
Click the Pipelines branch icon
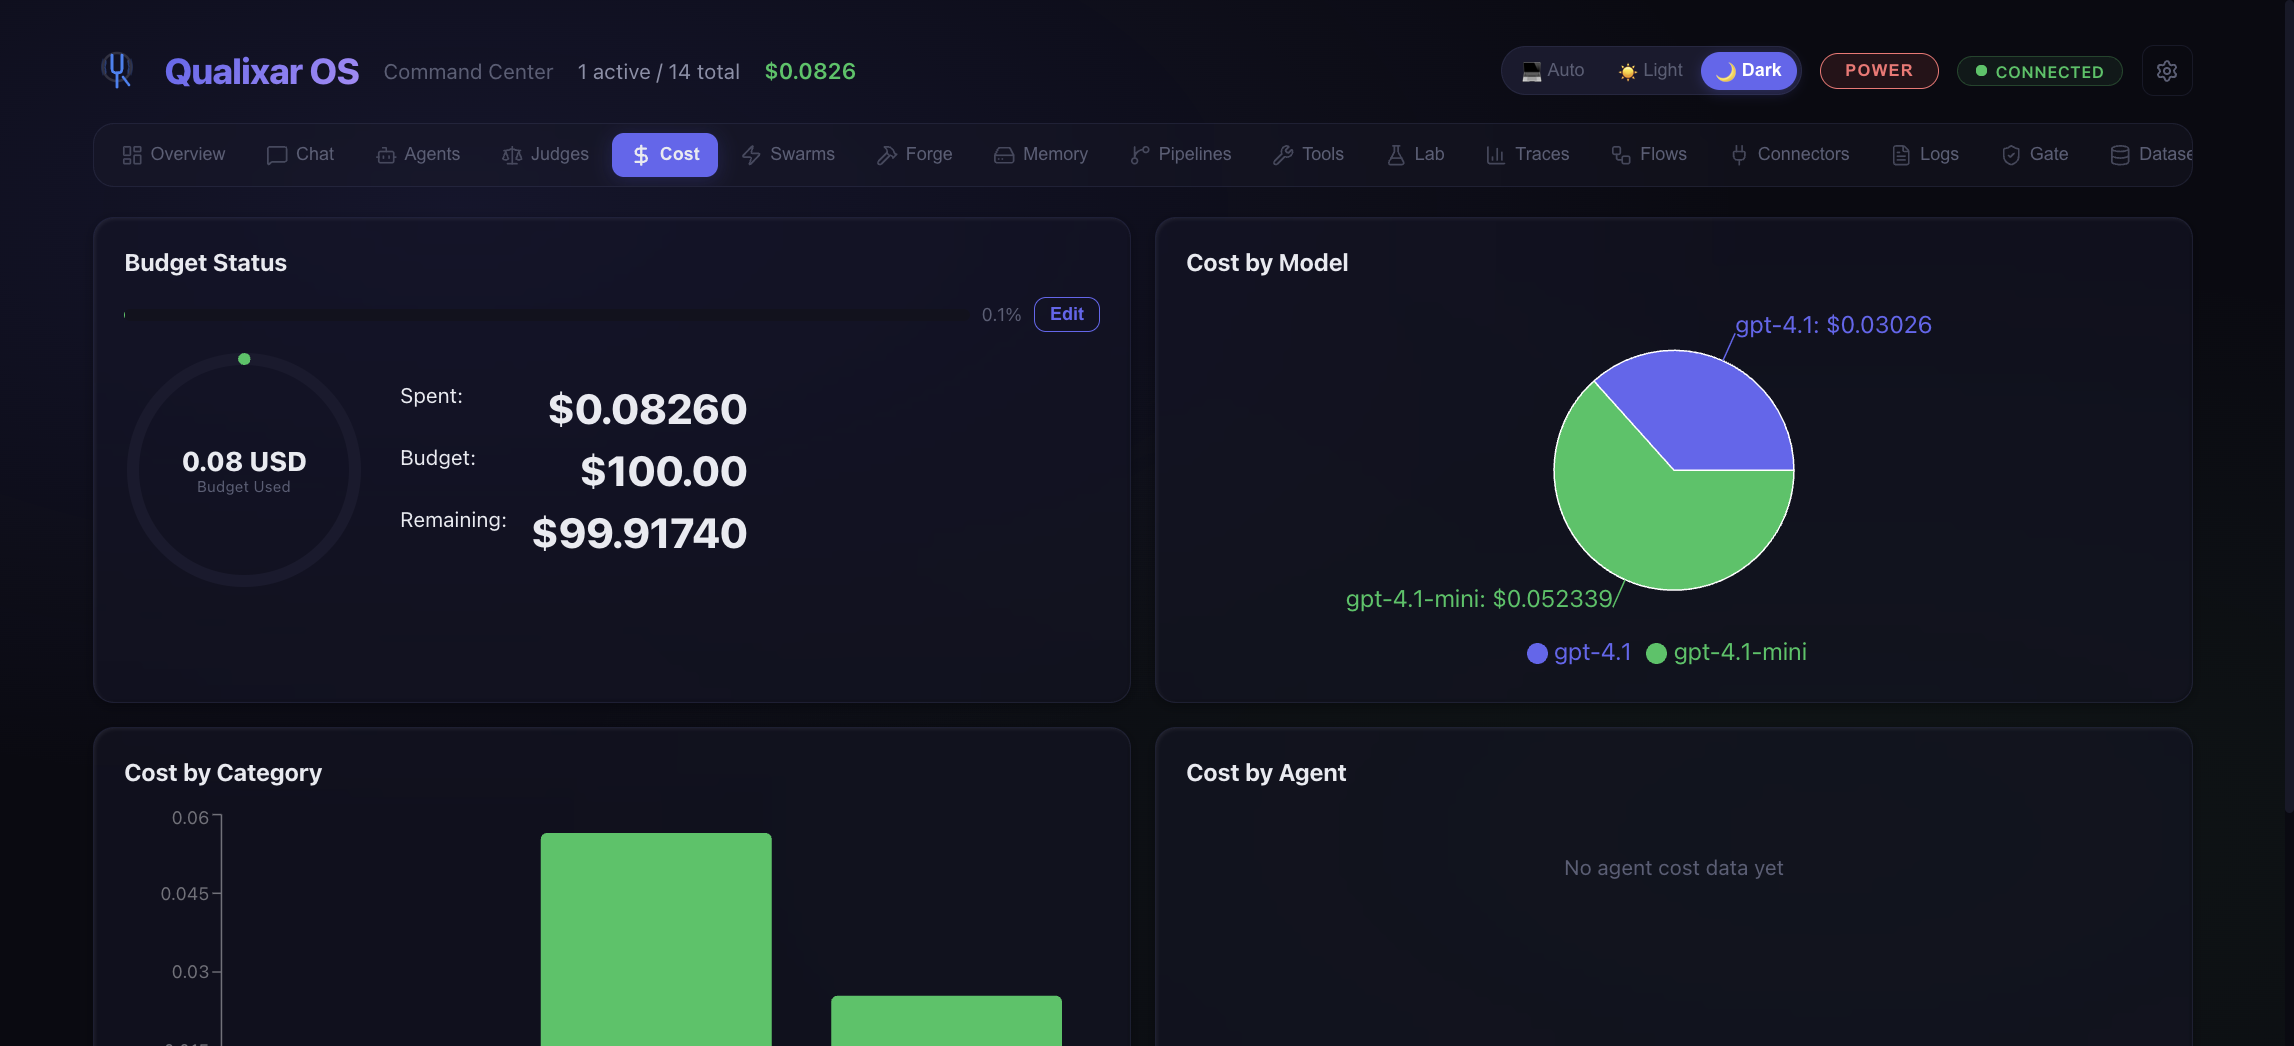coord(1140,155)
